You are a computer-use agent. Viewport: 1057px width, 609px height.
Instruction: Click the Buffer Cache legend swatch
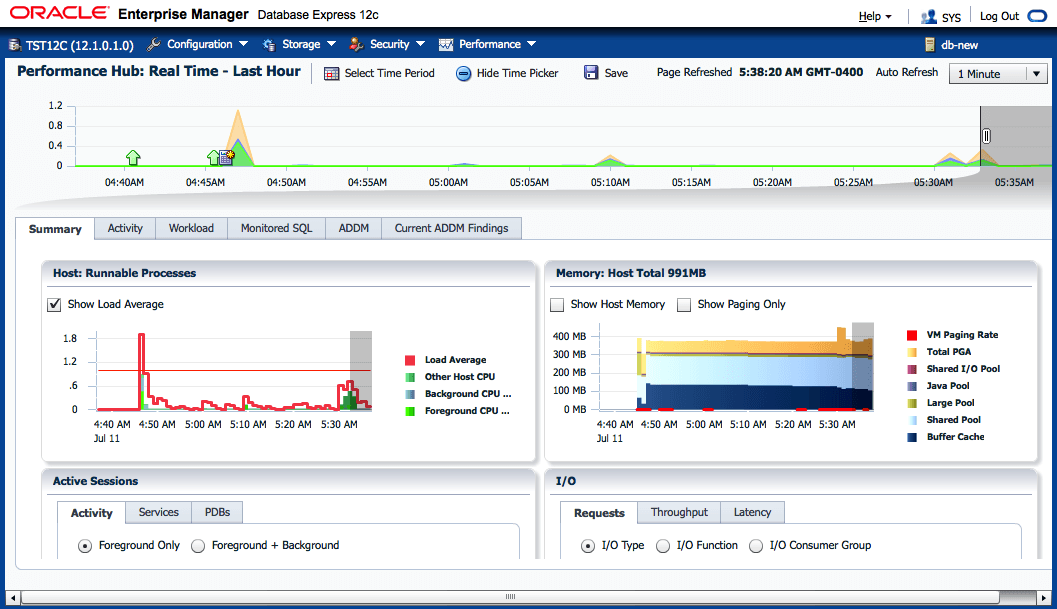point(912,437)
